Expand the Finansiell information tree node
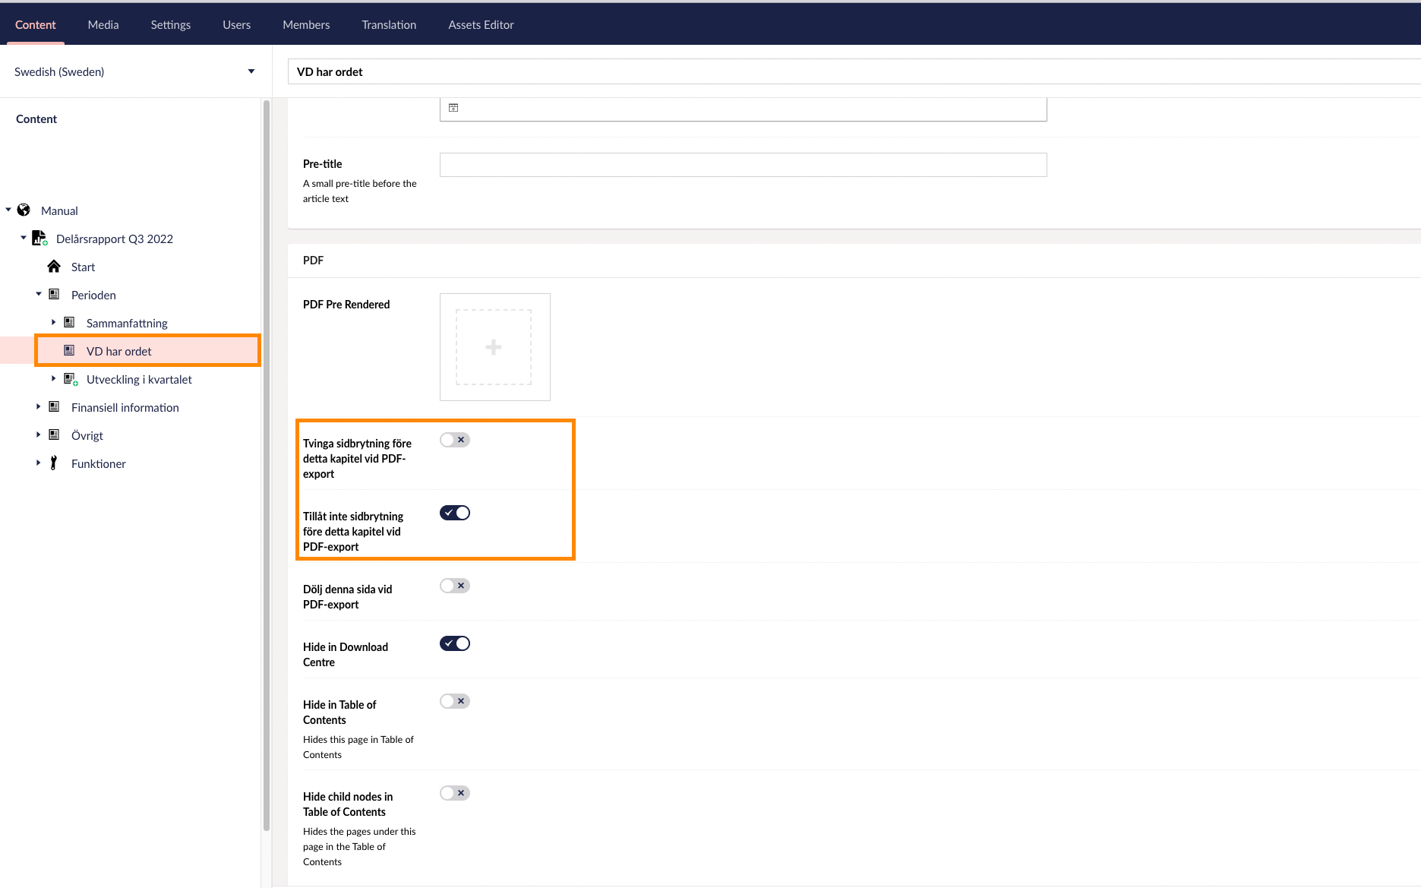This screenshot has height=888, width=1421. click(39, 407)
